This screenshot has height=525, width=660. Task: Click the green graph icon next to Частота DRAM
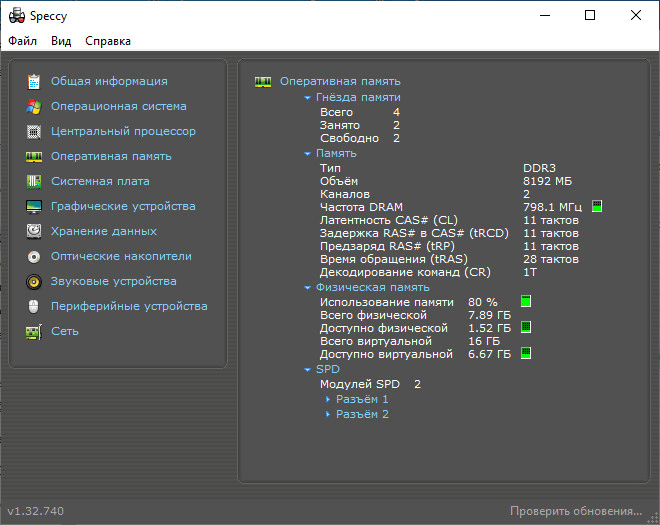click(597, 206)
